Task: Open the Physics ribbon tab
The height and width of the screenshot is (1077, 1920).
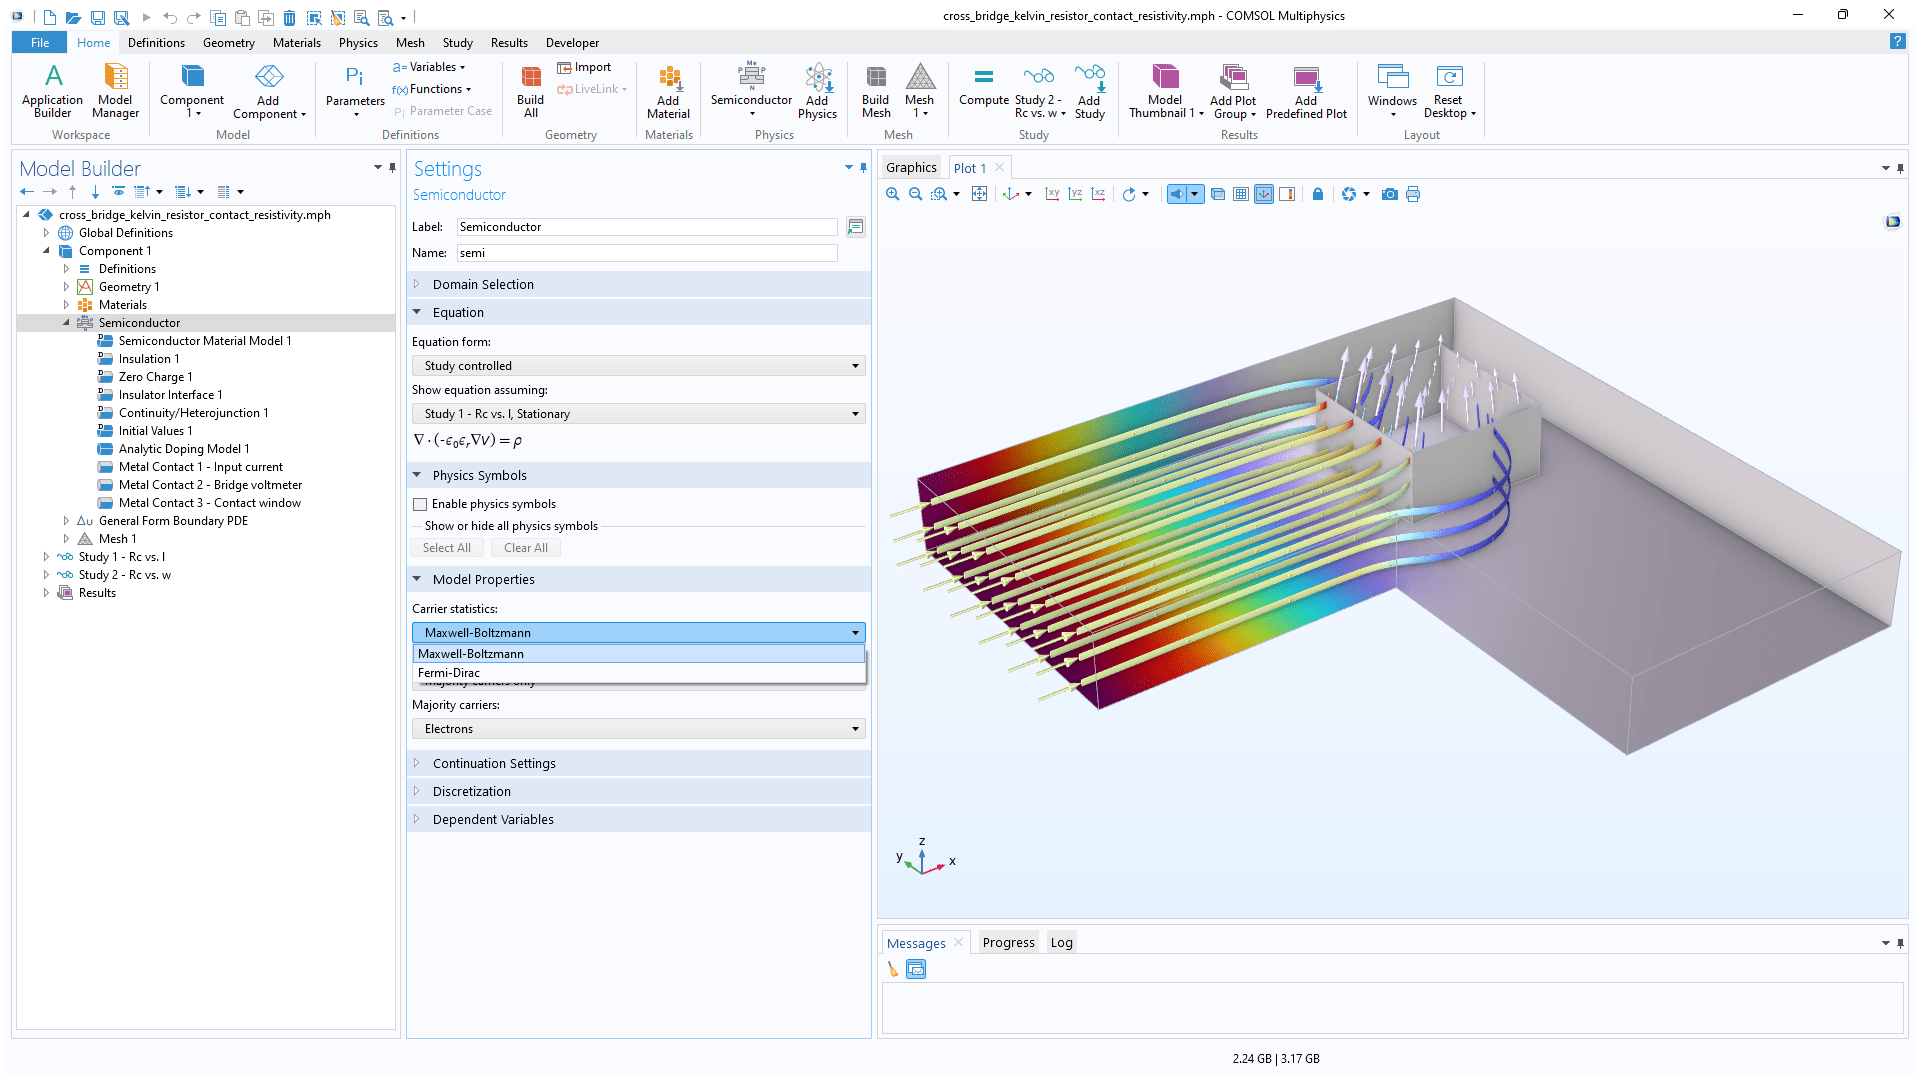Action: pyautogui.click(x=358, y=43)
